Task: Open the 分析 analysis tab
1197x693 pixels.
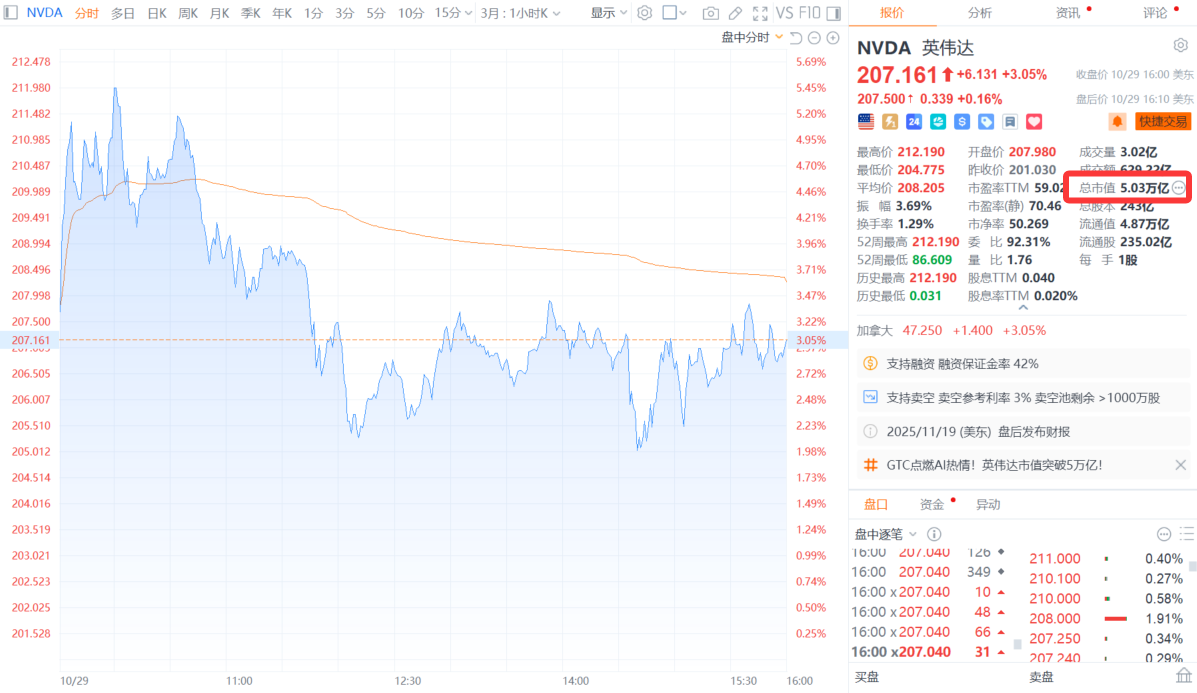Action: tap(979, 13)
